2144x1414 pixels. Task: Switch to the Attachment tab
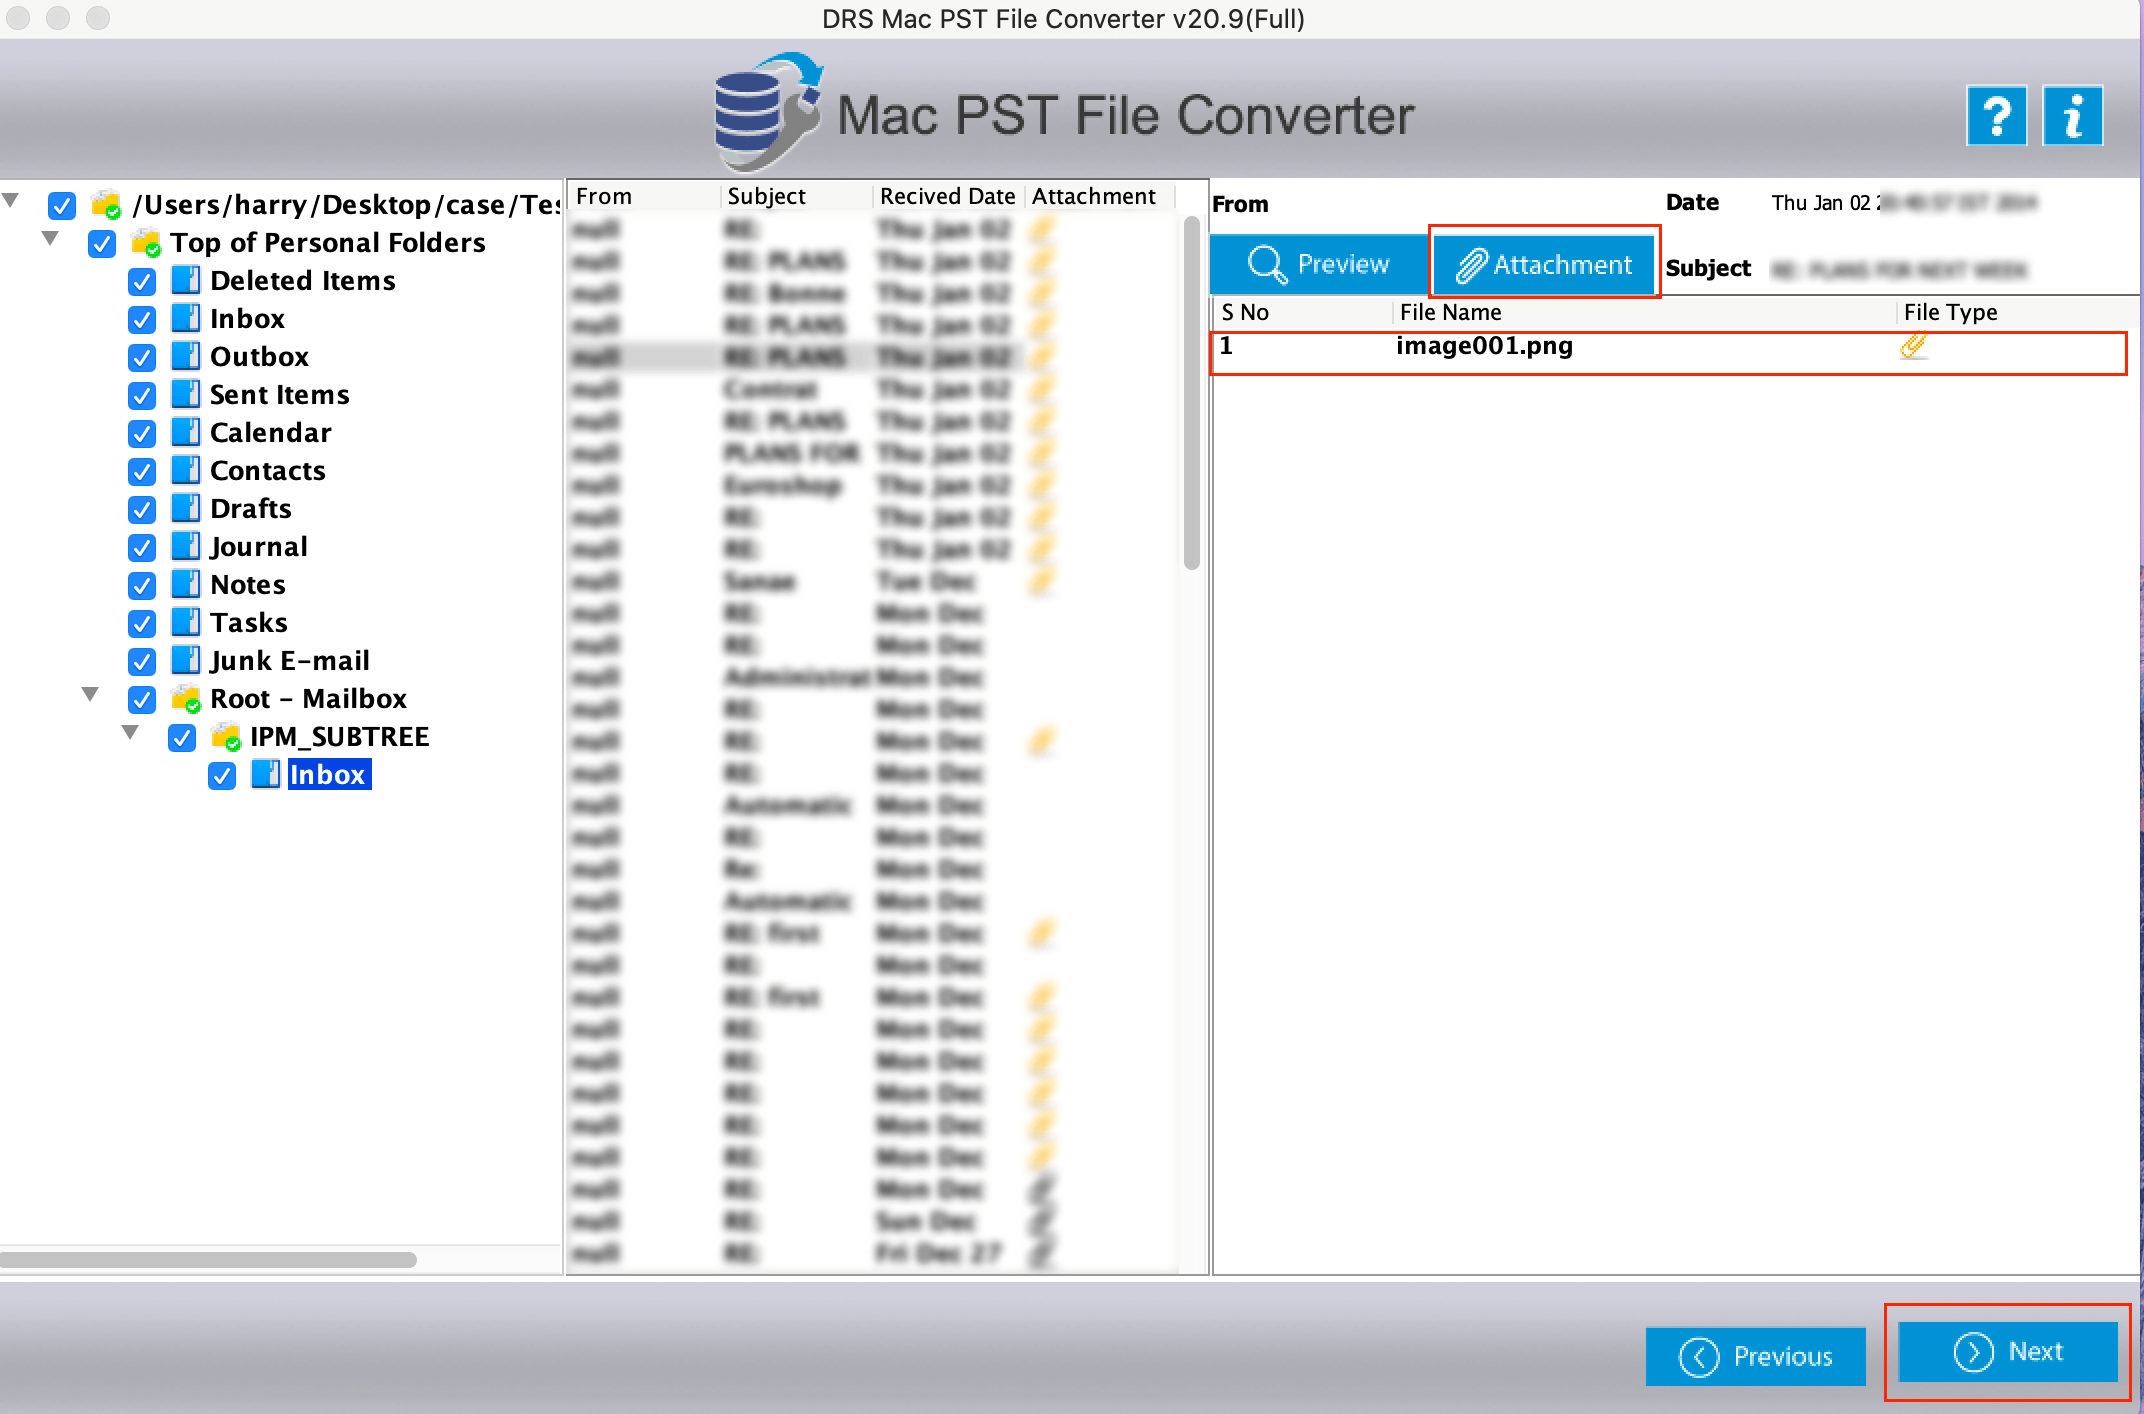point(1544,264)
